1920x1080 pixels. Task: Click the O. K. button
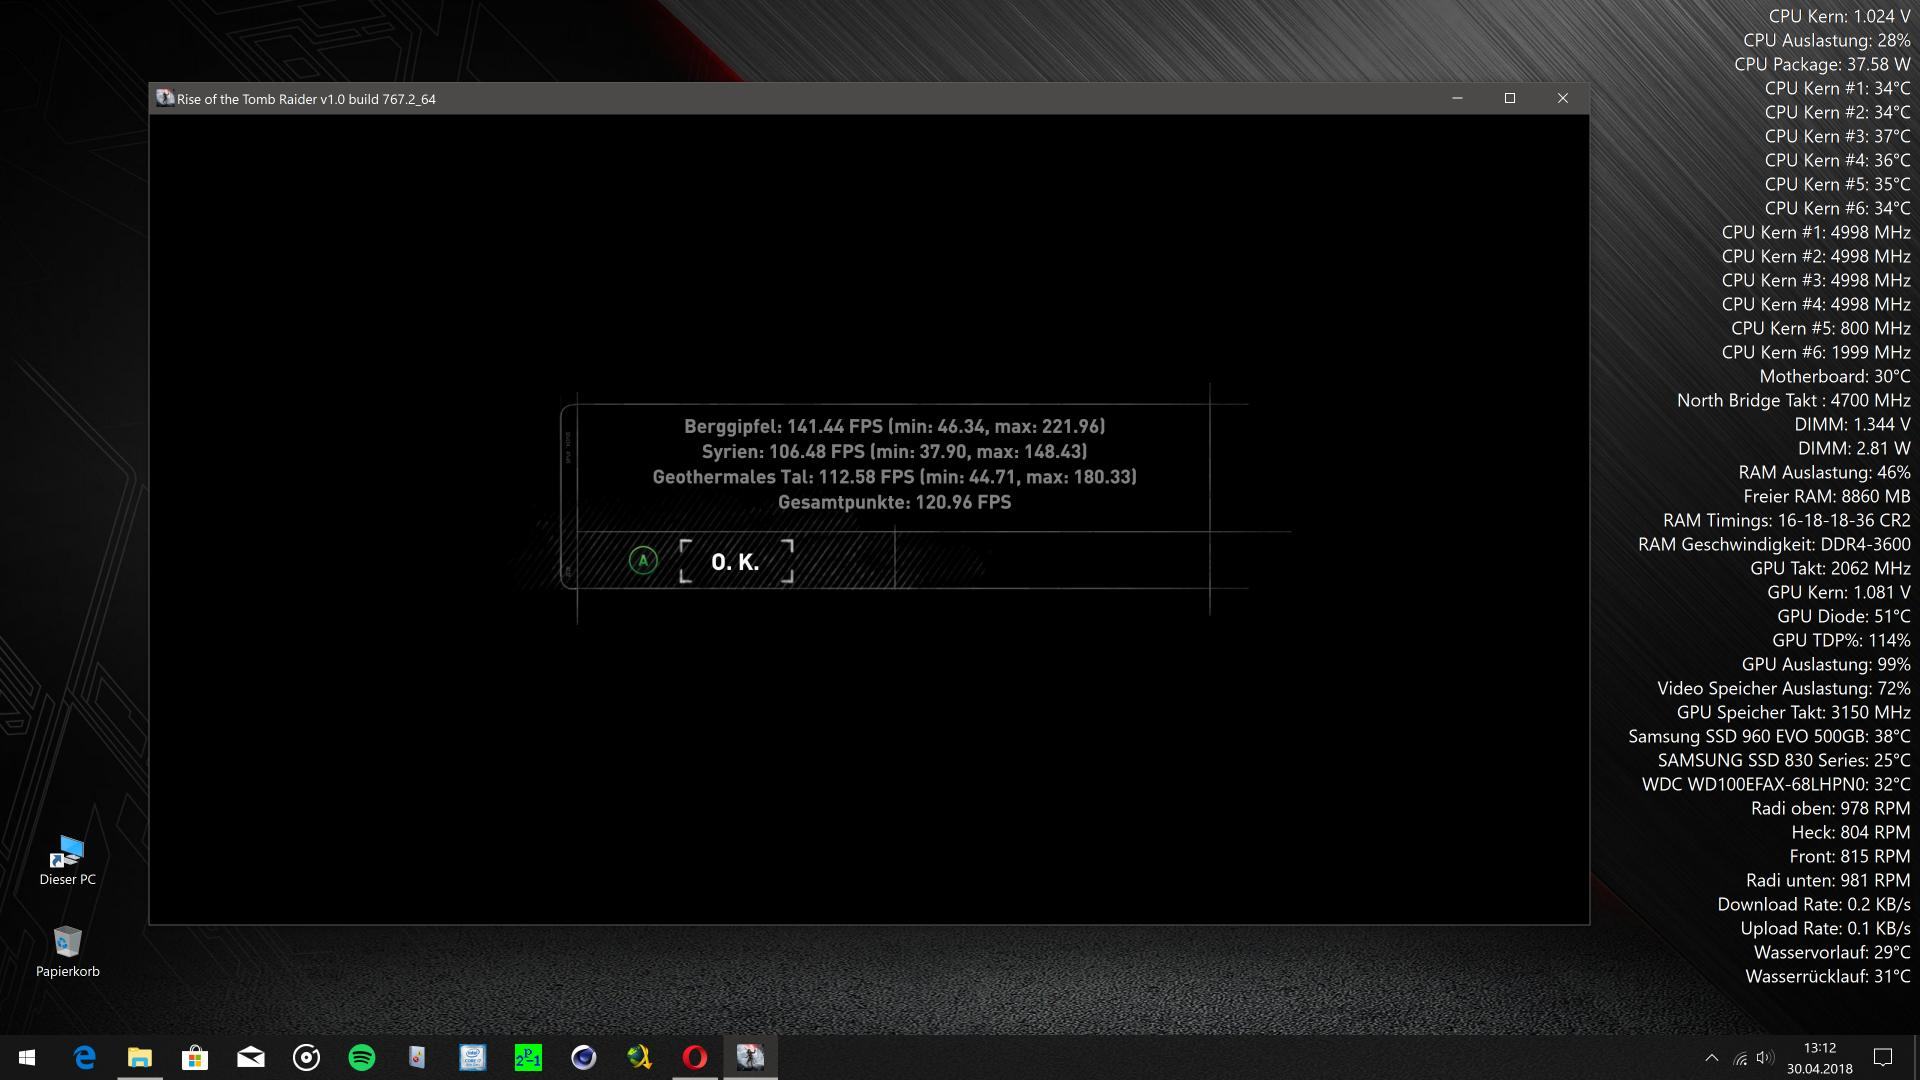click(x=736, y=561)
